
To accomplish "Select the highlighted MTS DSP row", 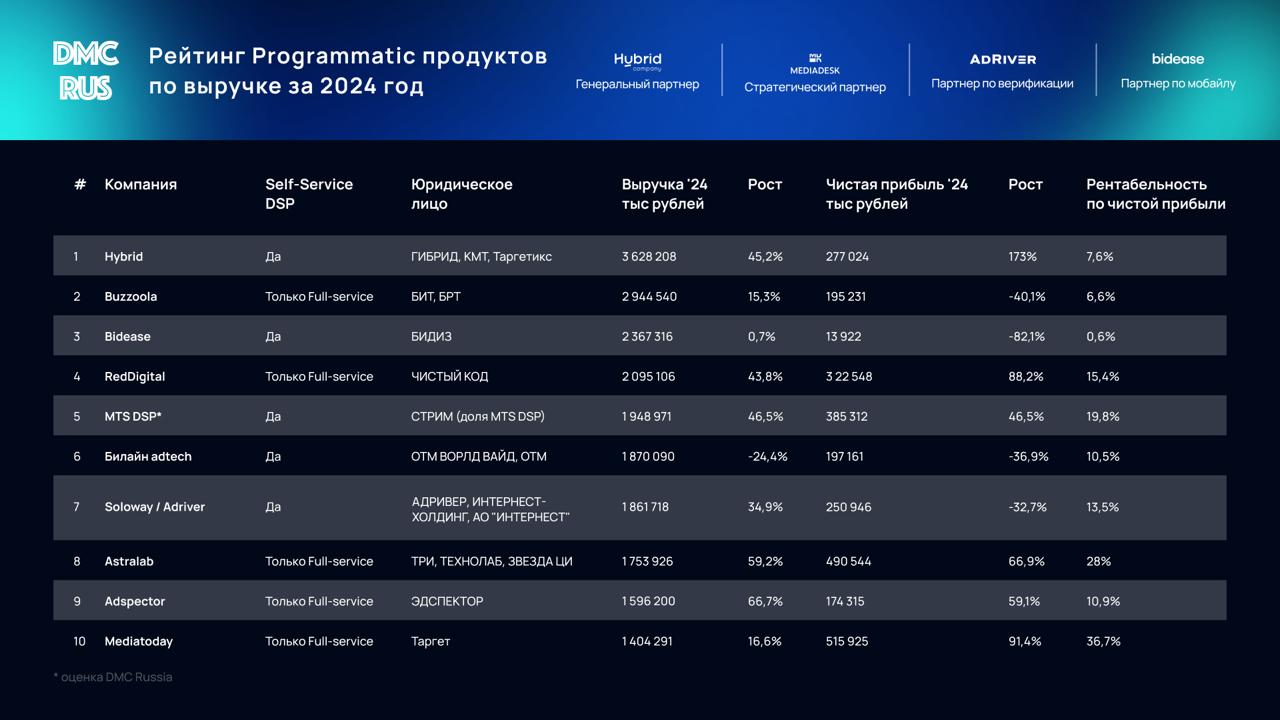I will click(x=640, y=416).
